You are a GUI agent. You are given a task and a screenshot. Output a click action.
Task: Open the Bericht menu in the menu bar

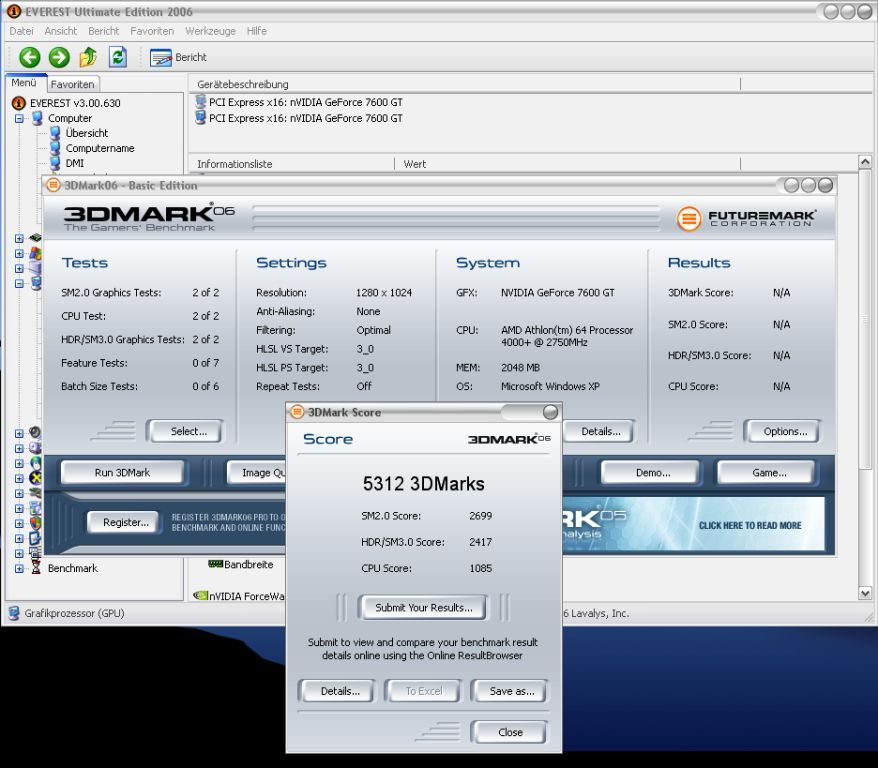(104, 31)
